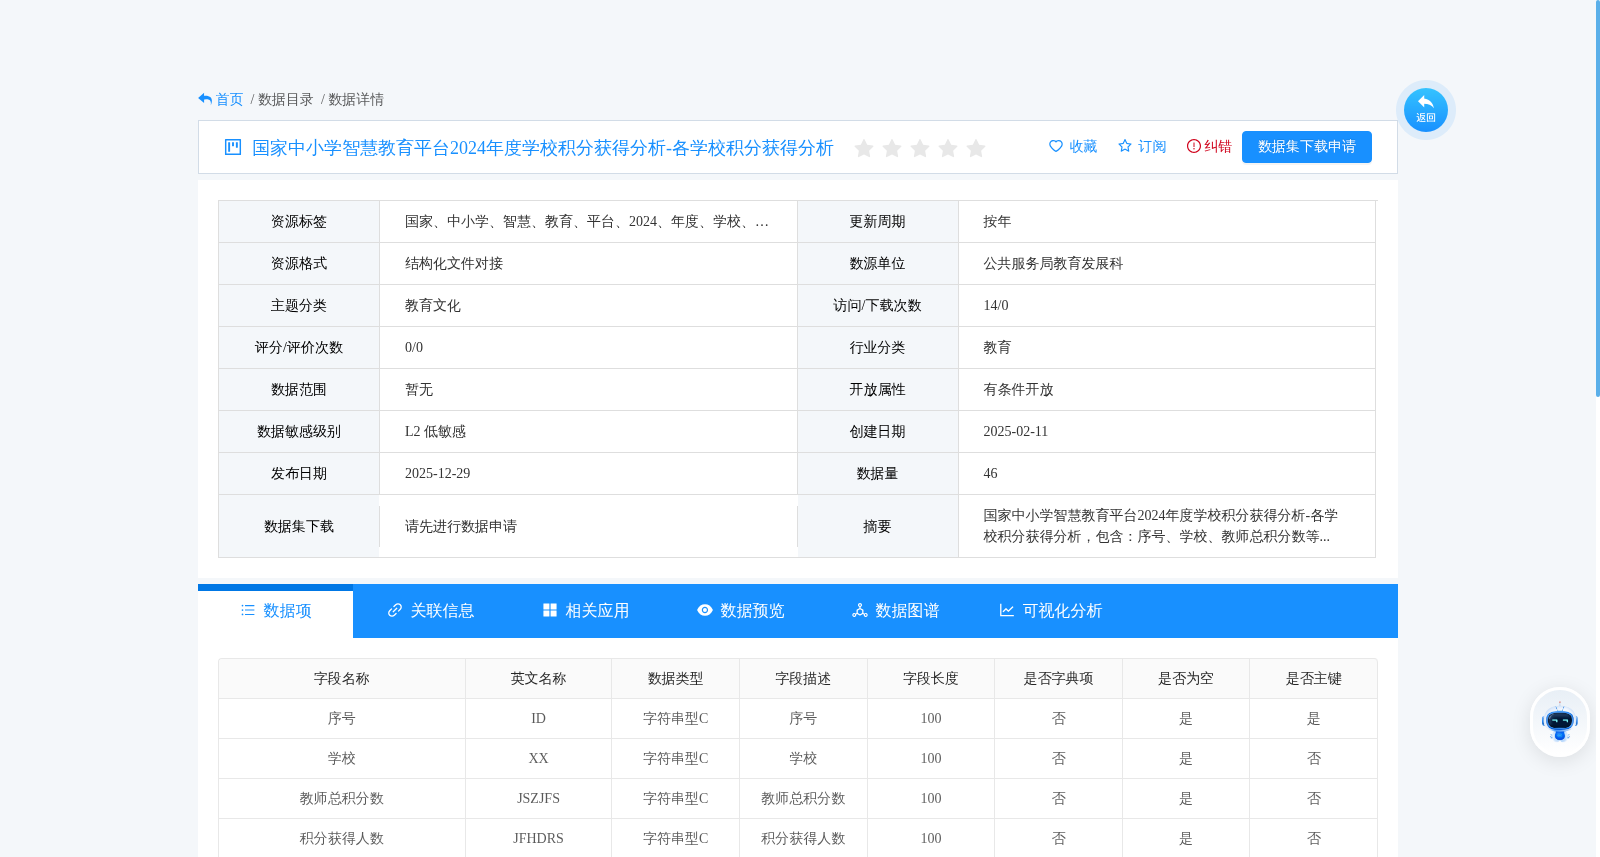Viewport: 1600px width, 857px height.
Task: Click the eye icon on 数据预览 tab
Action: 705,610
